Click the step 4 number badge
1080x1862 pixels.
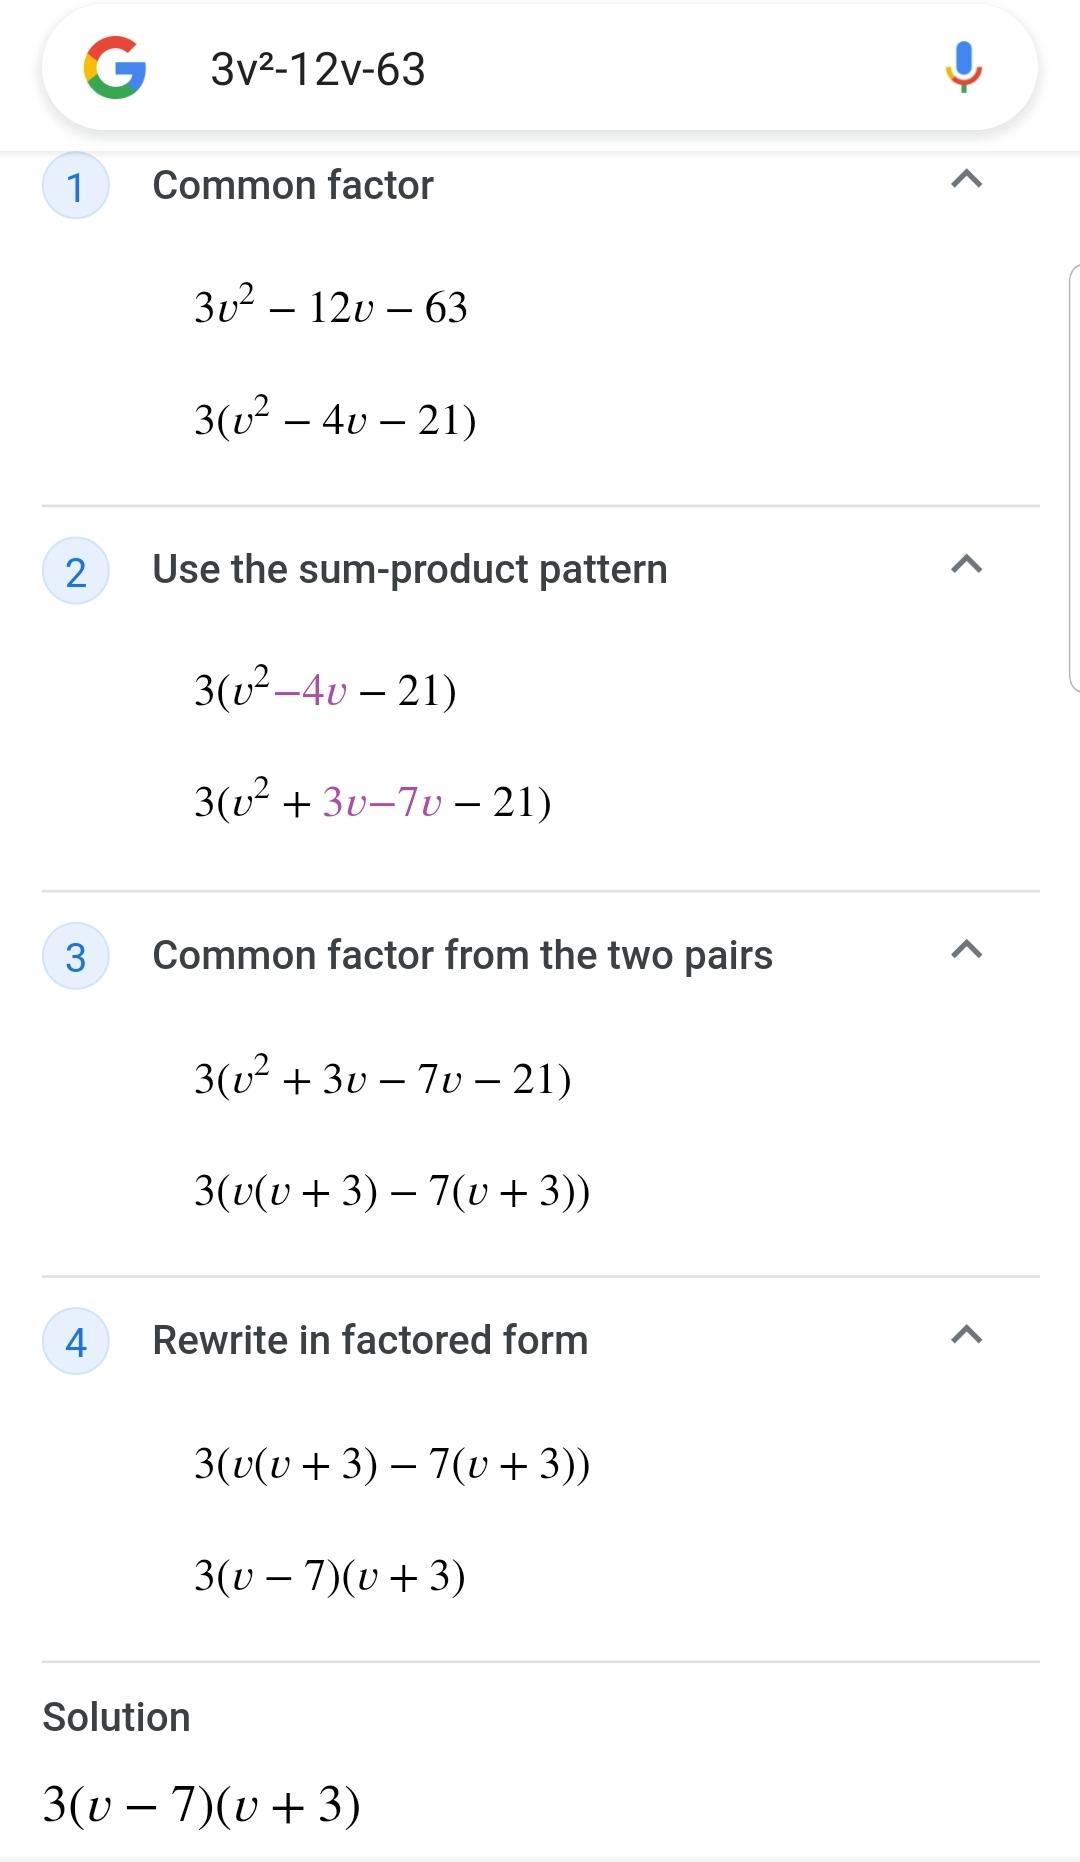coord(75,1341)
